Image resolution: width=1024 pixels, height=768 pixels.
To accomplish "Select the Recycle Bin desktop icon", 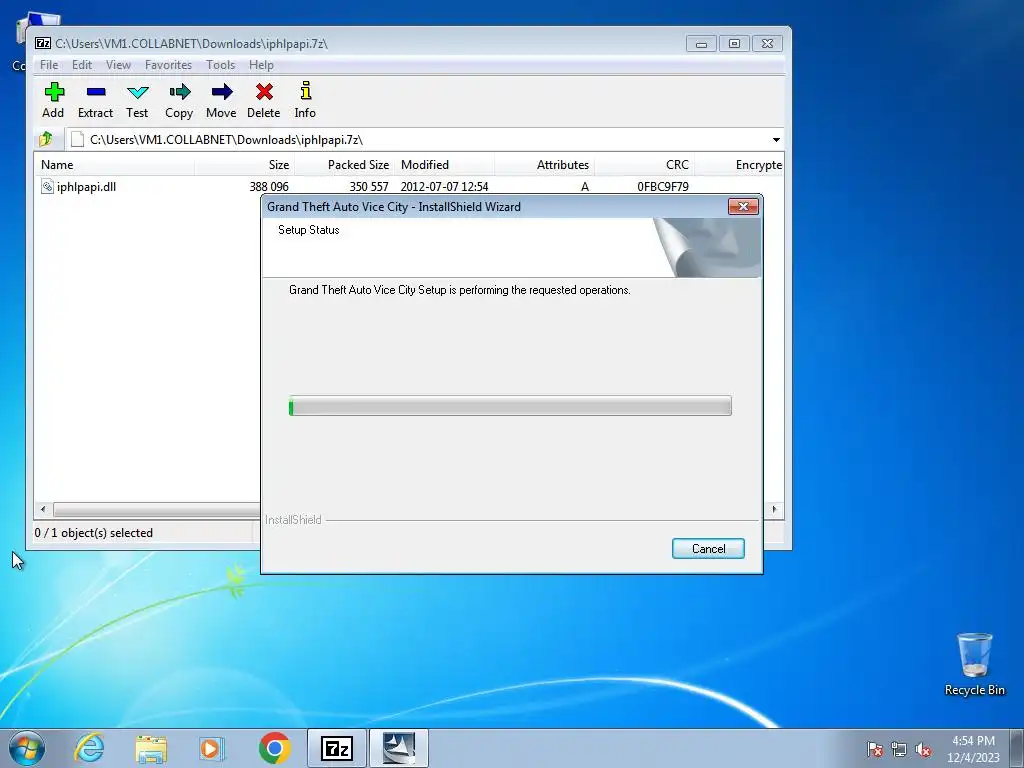I will coord(974,664).
